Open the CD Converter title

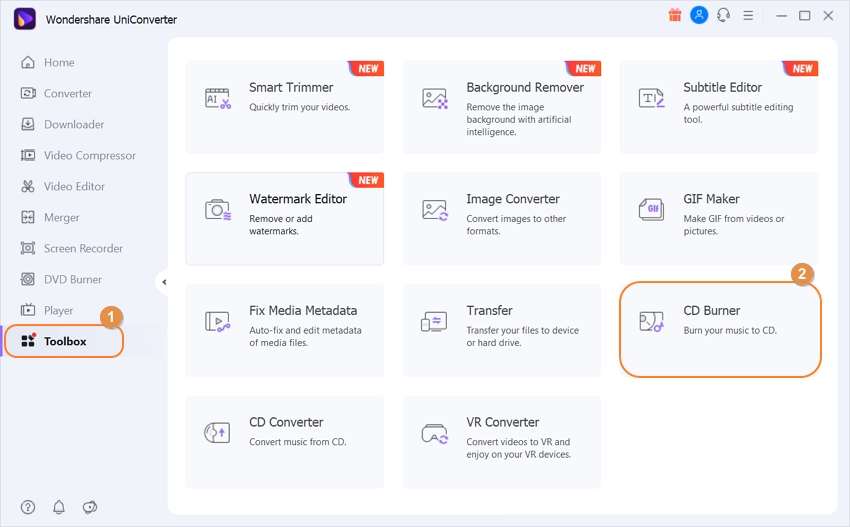pos(286,422)
